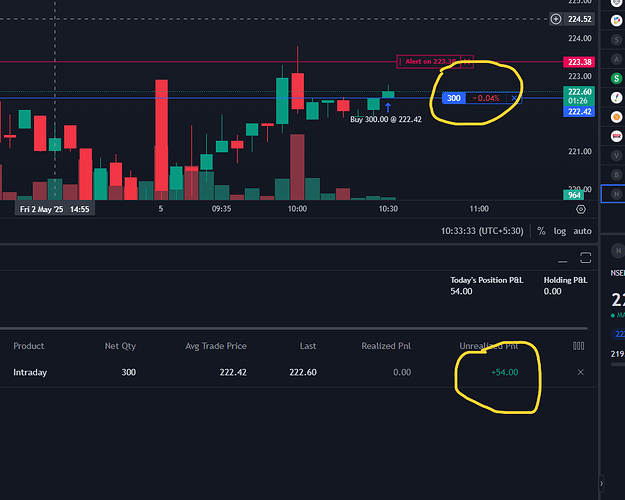
Task: Click the 221.00 price axis label
Action: pyautogui.click(x=580, y=151)
